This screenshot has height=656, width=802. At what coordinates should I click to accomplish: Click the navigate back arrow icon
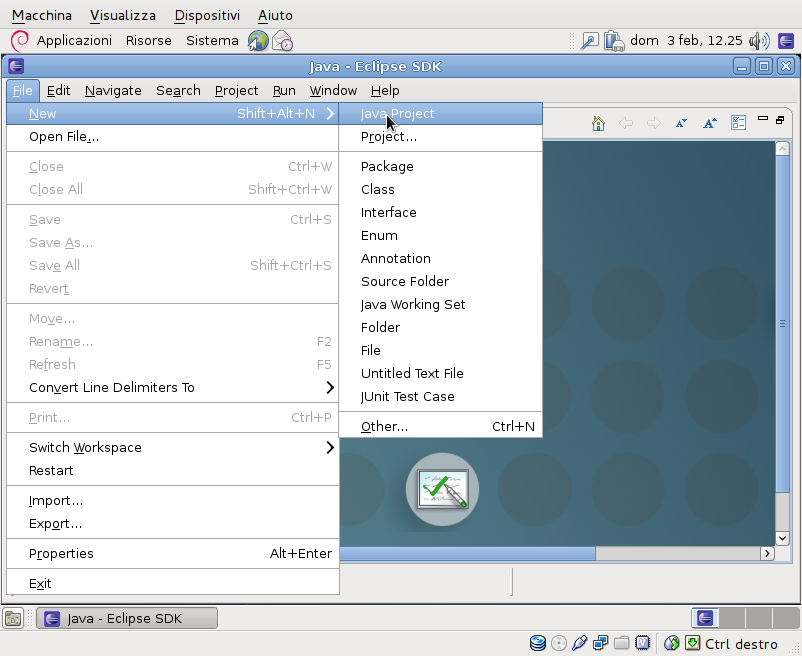point(626,123)
